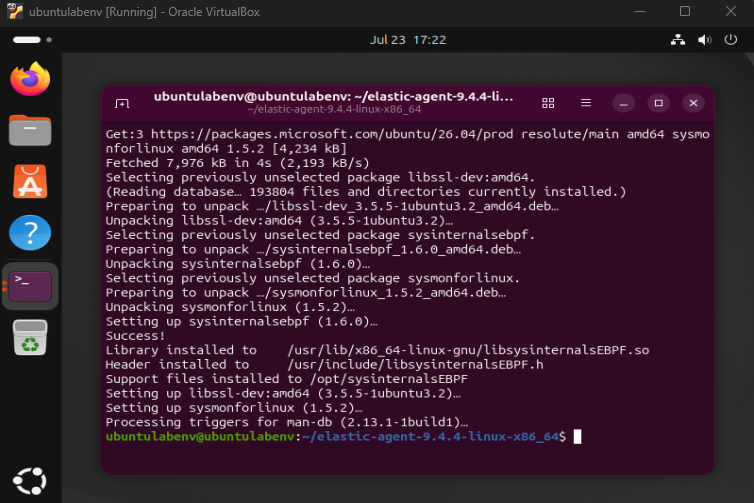Click path /opt/sysinternalsEBPF in output

tap(389, 379)
